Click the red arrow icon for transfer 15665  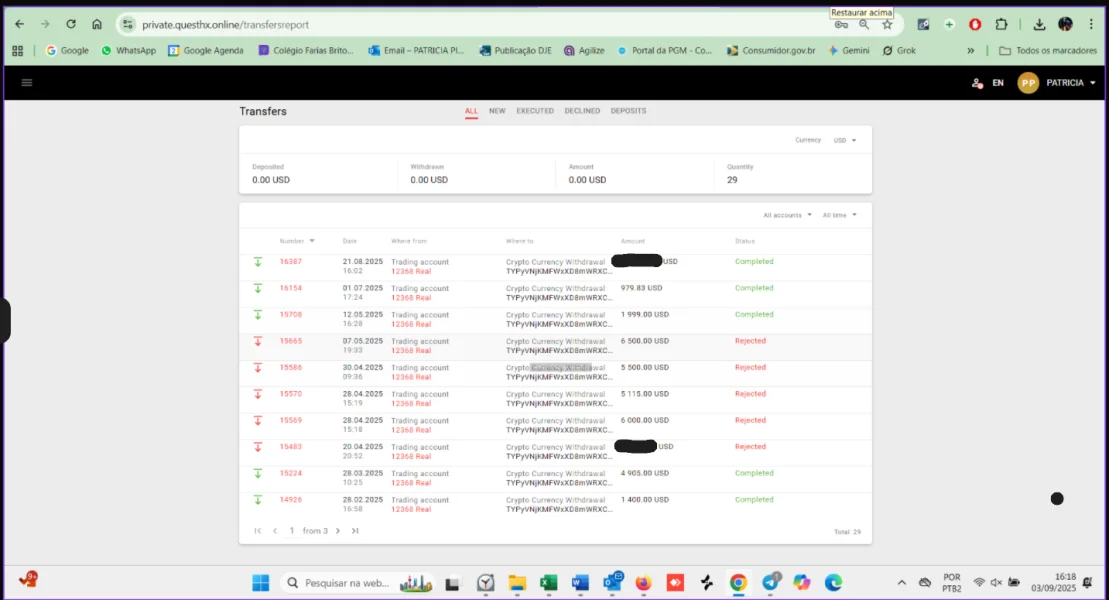(258, 341)
